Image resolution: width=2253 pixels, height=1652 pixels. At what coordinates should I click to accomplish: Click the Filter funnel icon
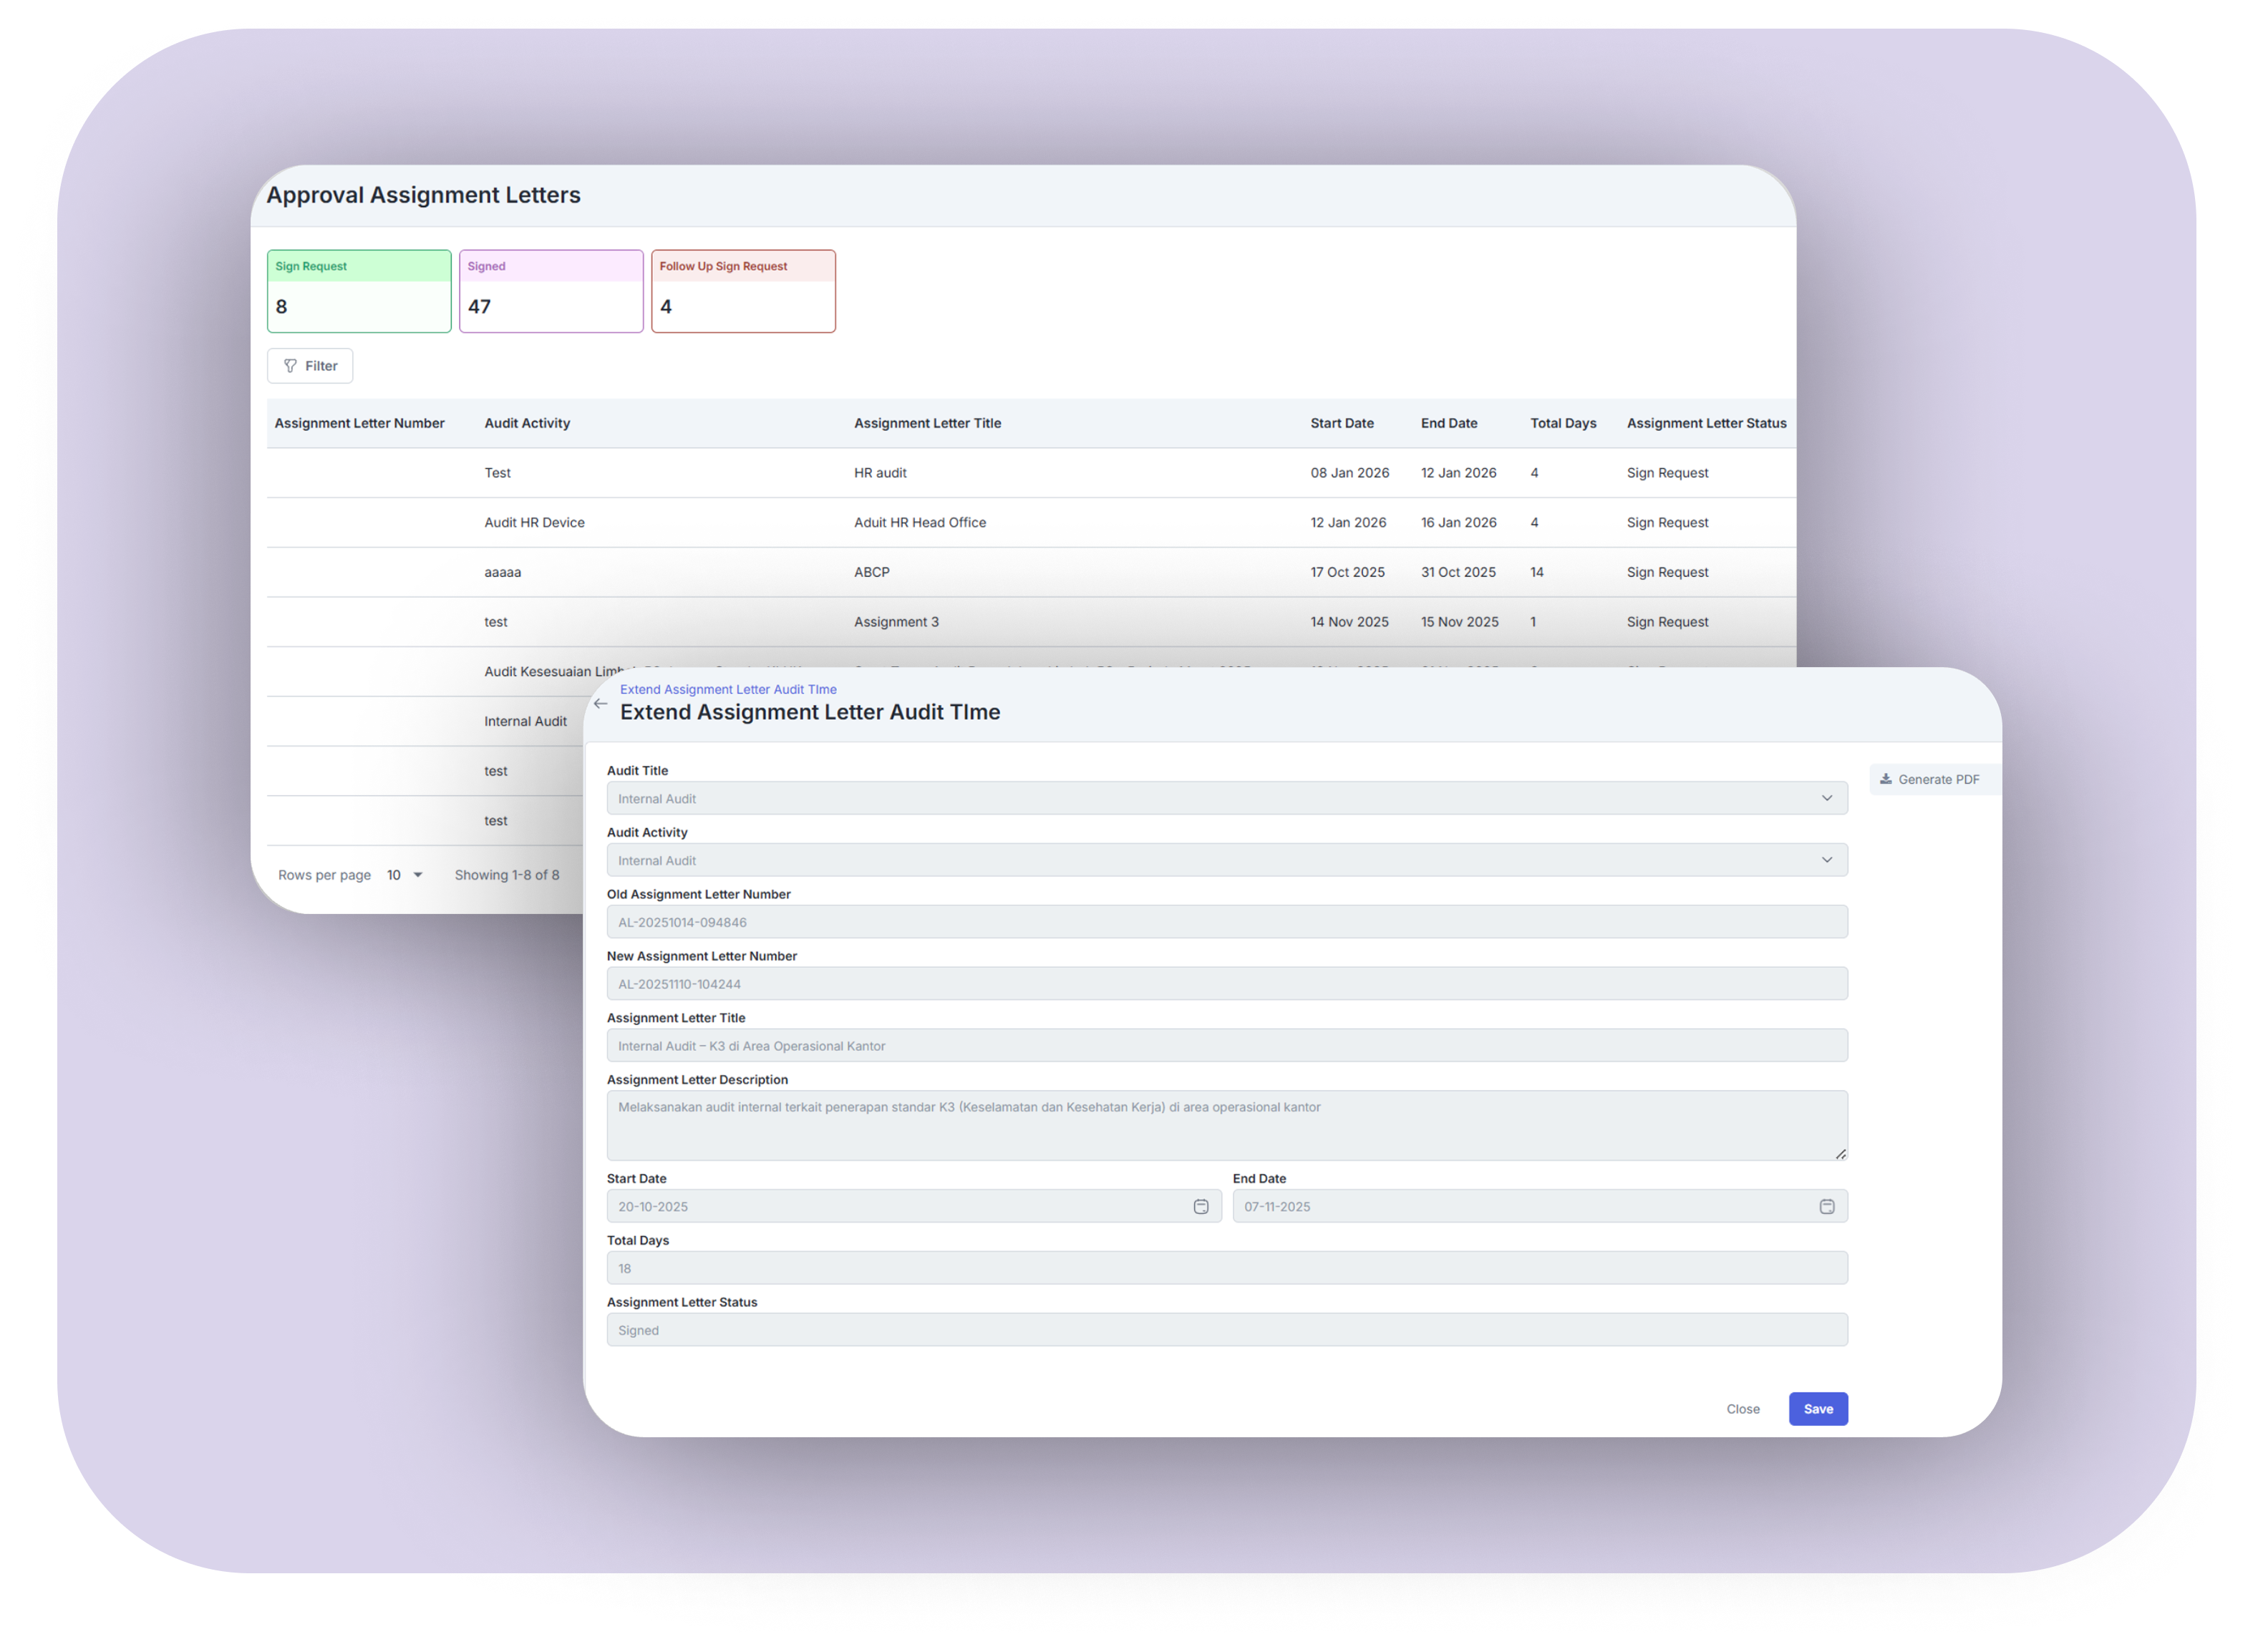[290, 366]
